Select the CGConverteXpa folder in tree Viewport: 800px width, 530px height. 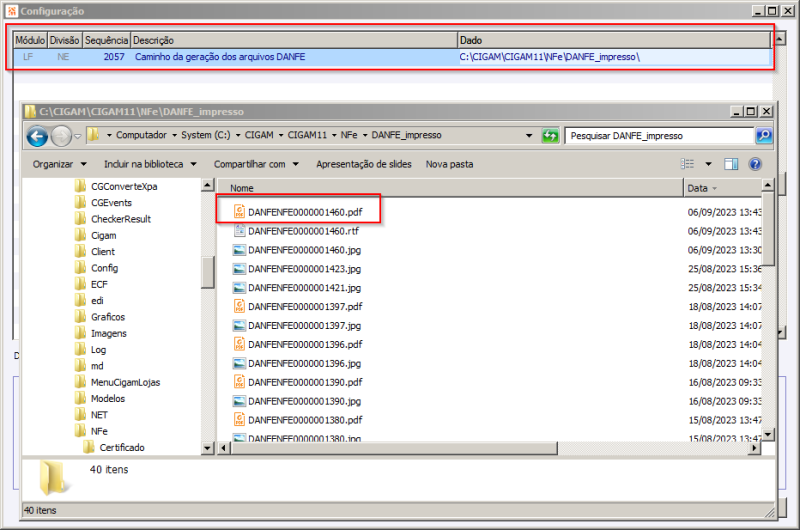(x=116, y=186)
